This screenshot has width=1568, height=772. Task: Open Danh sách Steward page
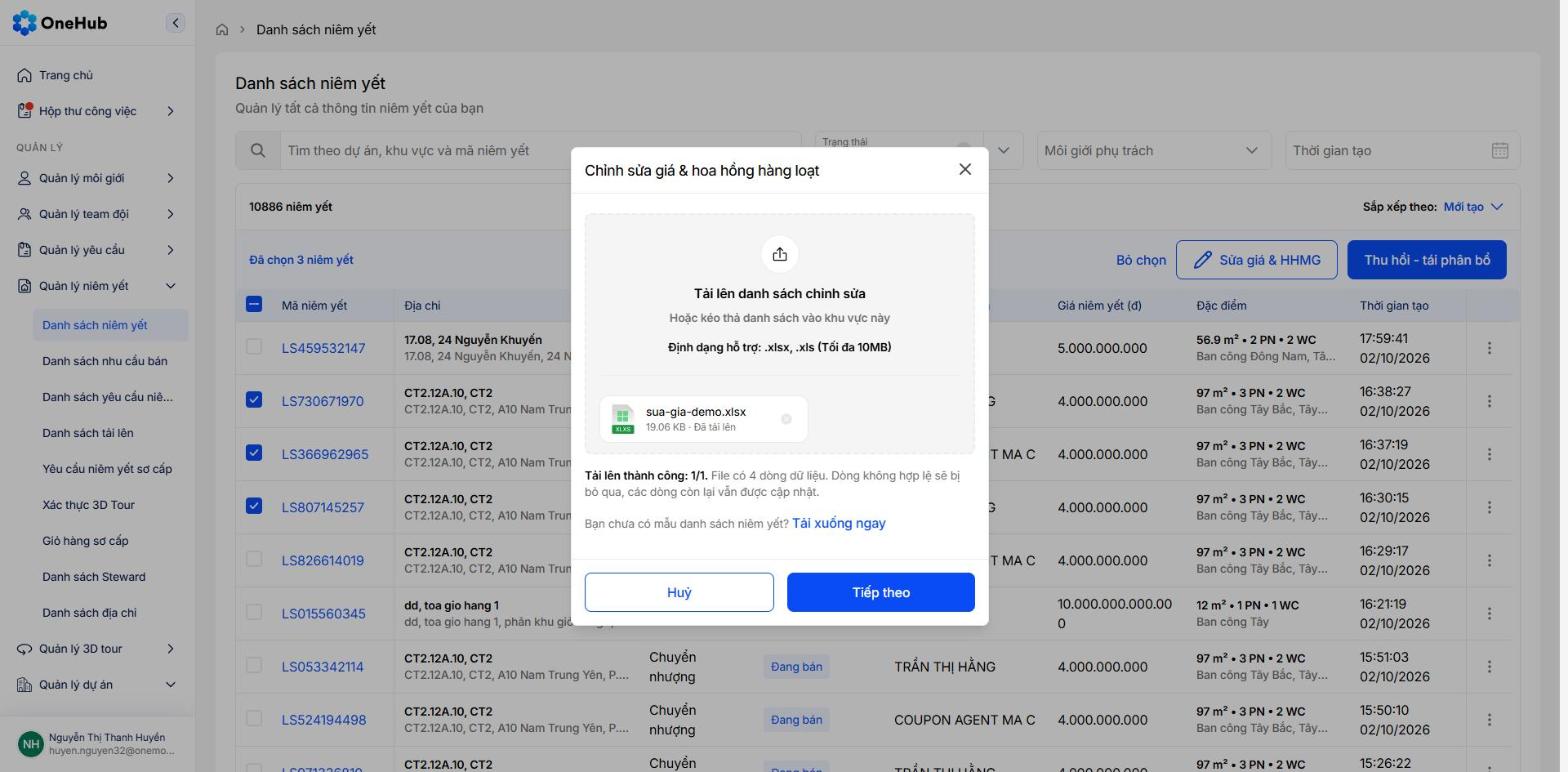[94, 577]
